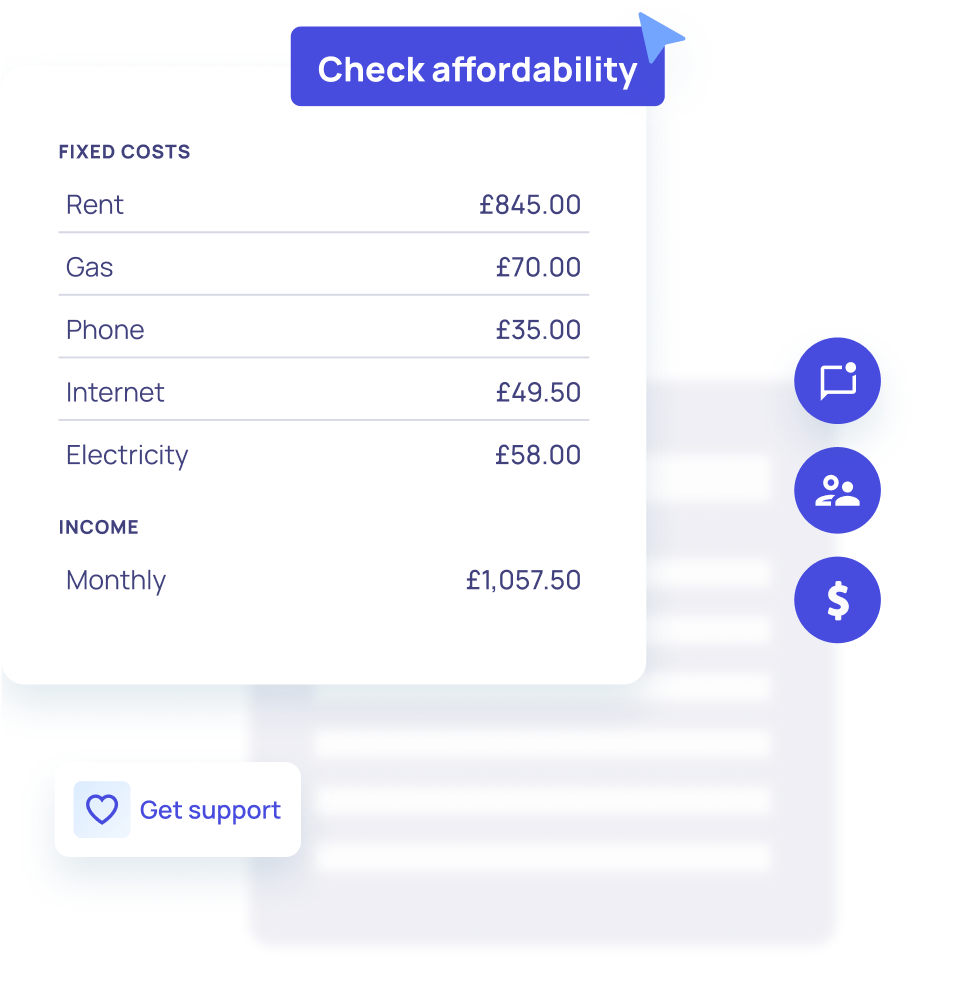978x984 pixels.
Task: Click the people contacts circle icon
Action: coord(837,490)
